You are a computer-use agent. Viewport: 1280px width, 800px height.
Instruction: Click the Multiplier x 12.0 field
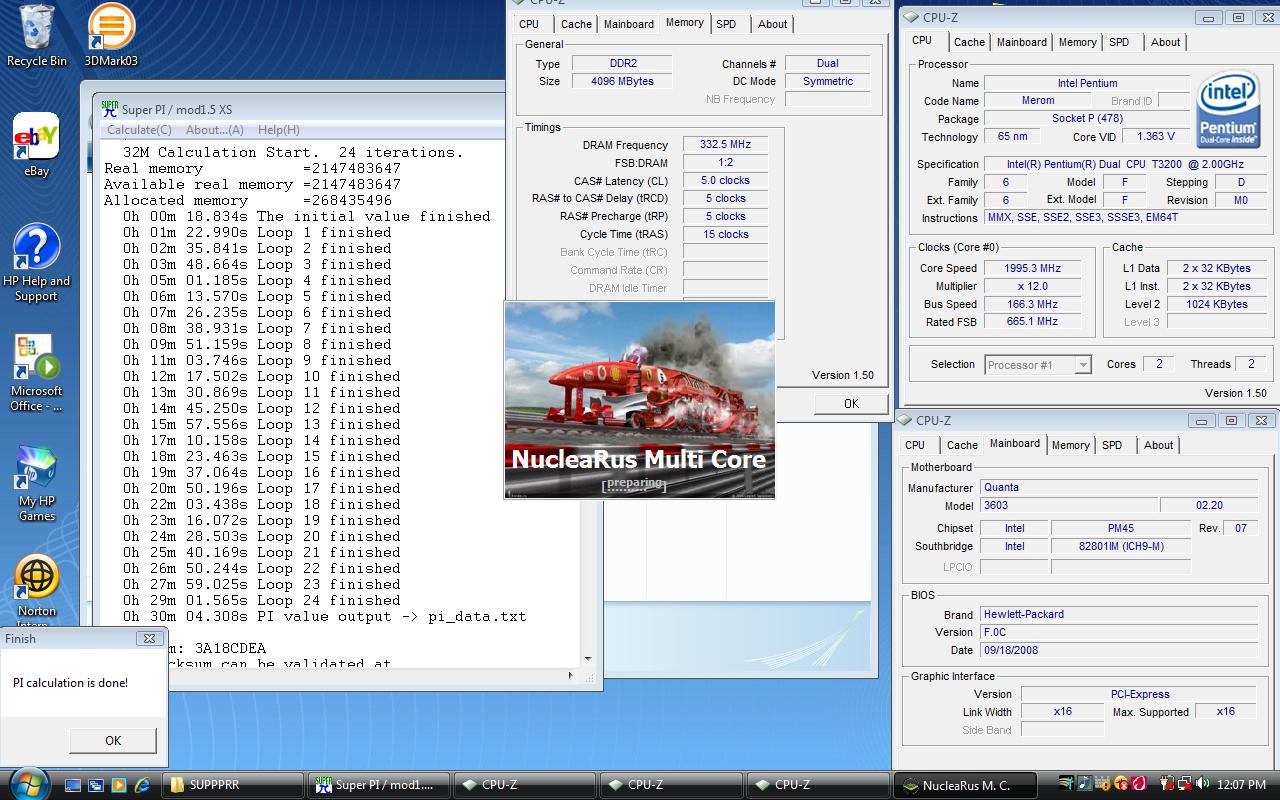click(x=1033, y=286)
